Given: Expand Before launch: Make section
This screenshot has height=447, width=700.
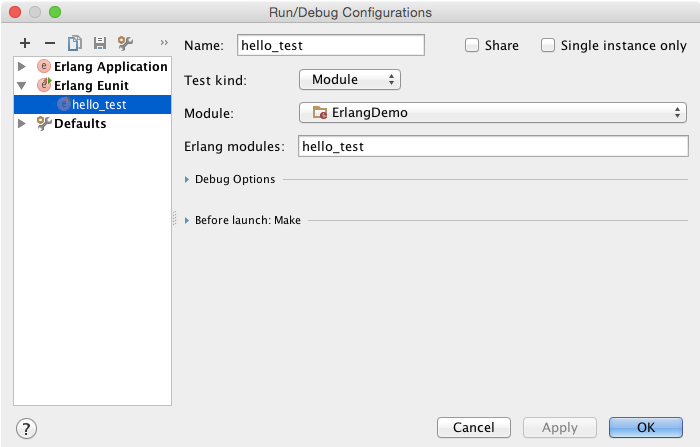Looking at the screenshot, I should 187,220.
